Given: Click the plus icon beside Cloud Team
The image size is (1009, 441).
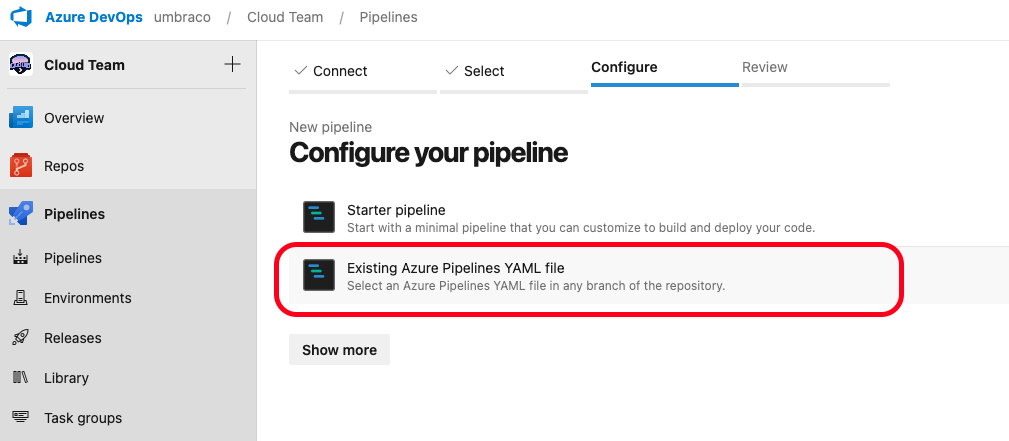Looking at the screenshot, I should pos(232,65).
